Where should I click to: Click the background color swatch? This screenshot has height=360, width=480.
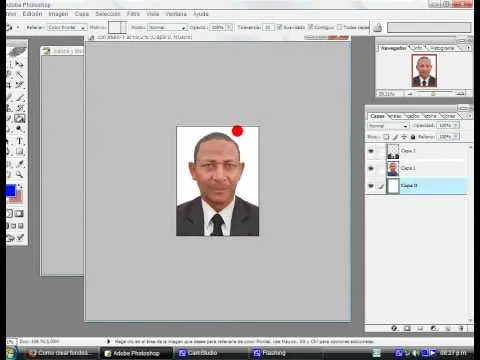click(18, 199)
